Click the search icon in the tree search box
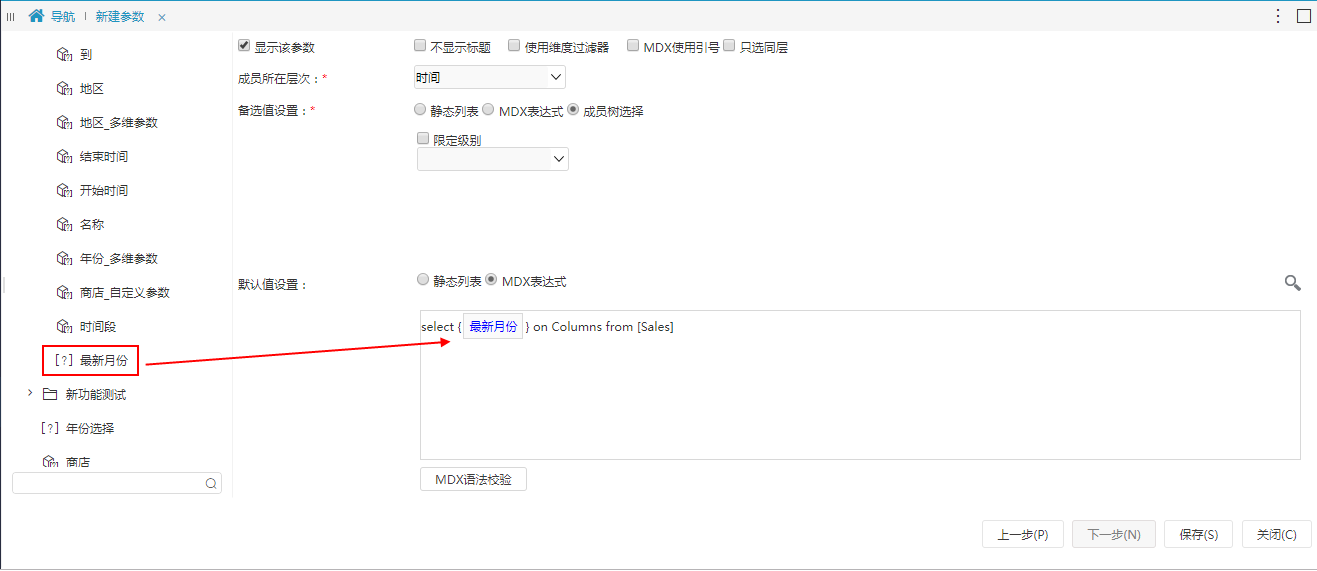This screenshot has width=1317, height=571. click(x=211, y=483)
